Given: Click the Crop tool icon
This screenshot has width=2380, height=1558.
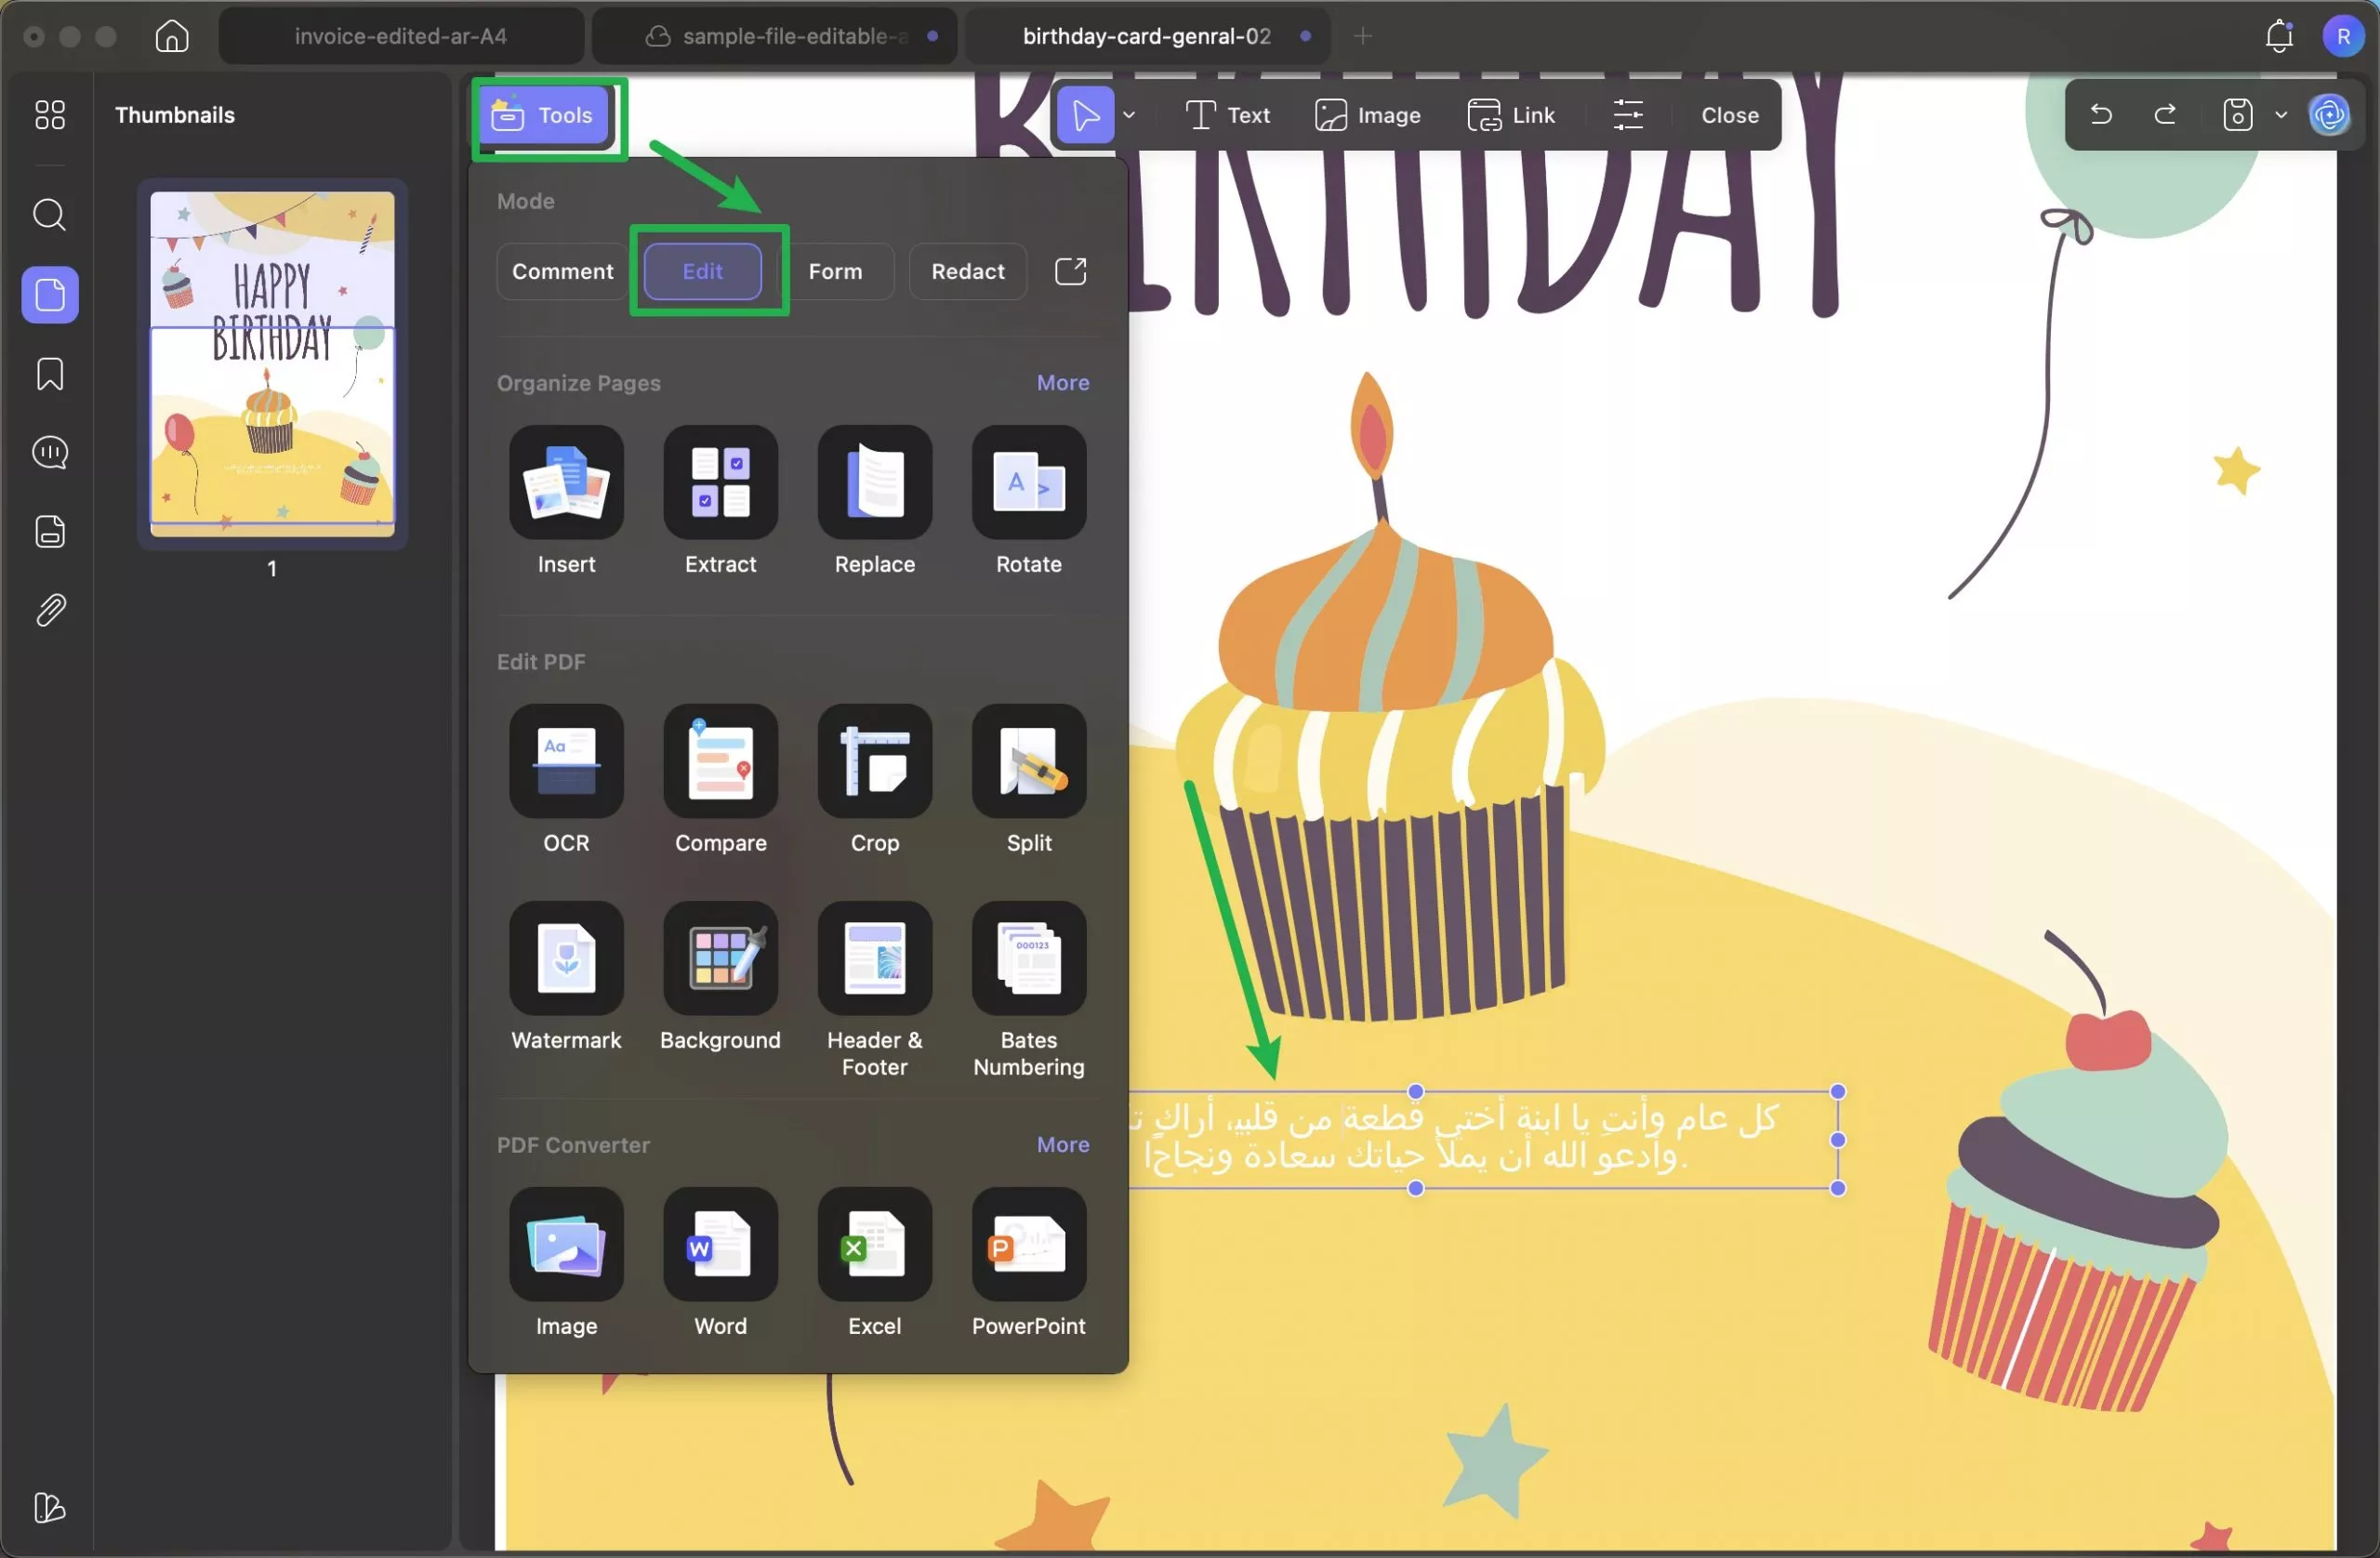Looking at the screenshot, I should [874, 762].
